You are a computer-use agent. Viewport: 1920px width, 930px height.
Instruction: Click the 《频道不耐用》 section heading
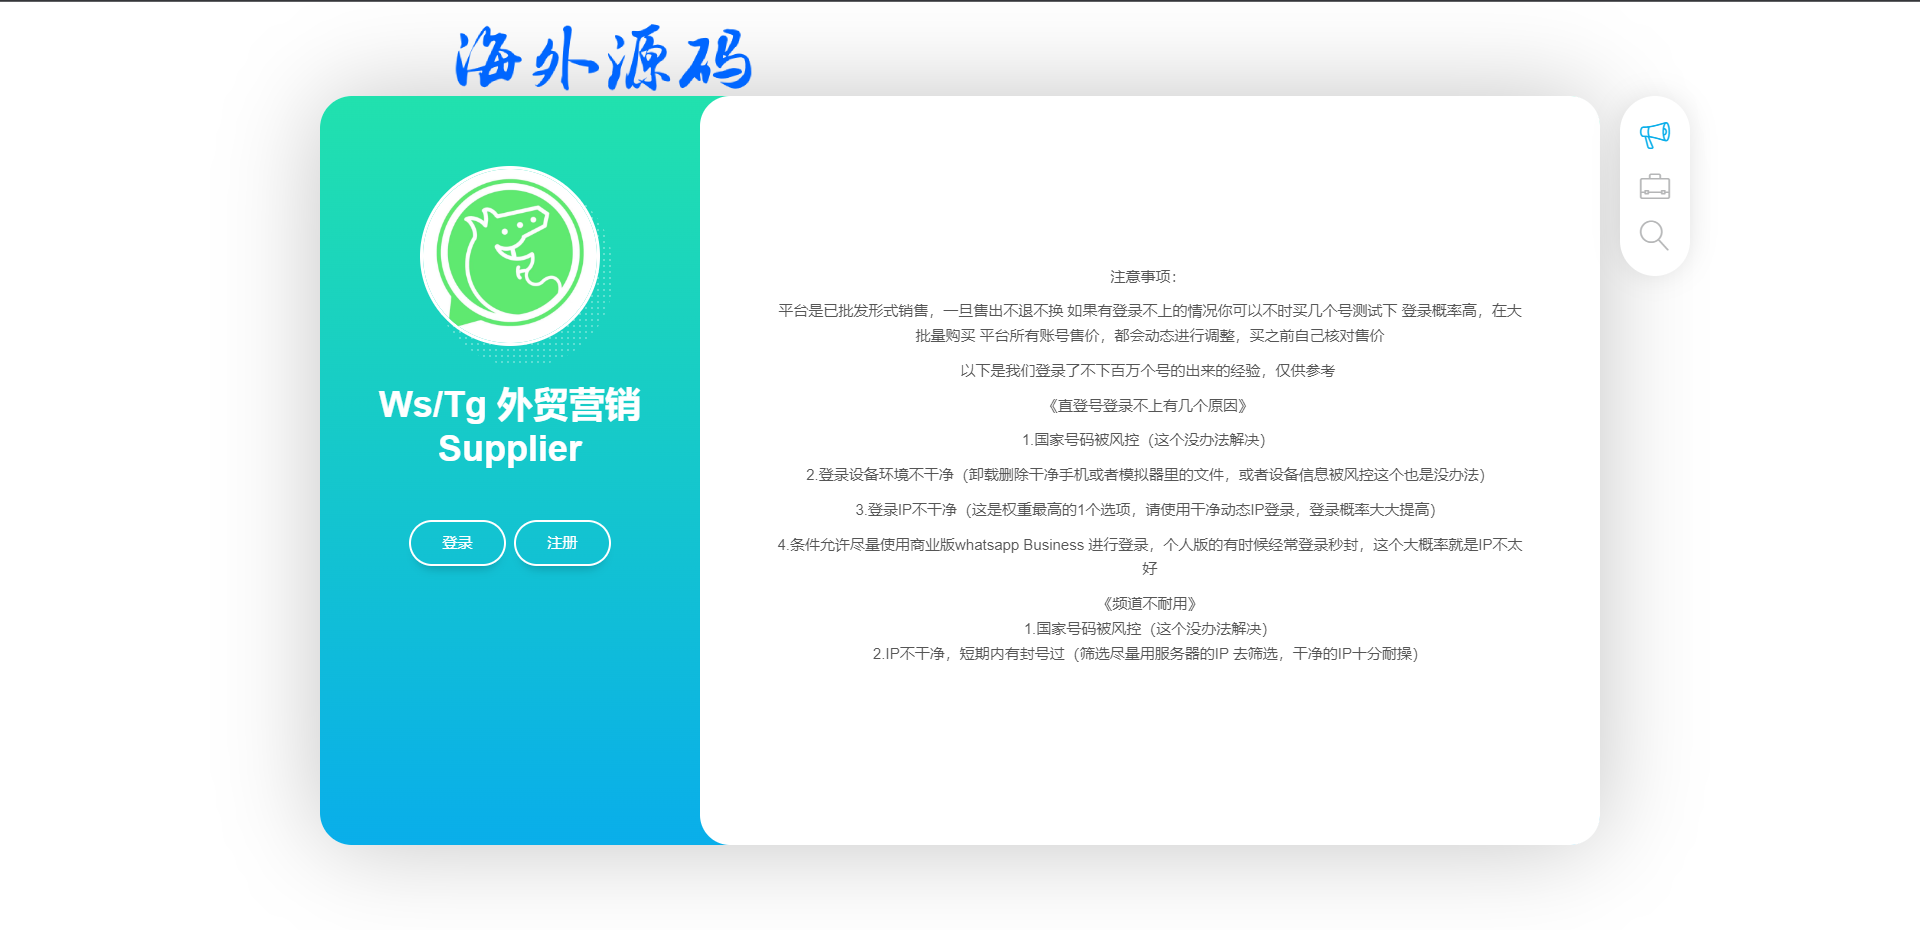1148,603
